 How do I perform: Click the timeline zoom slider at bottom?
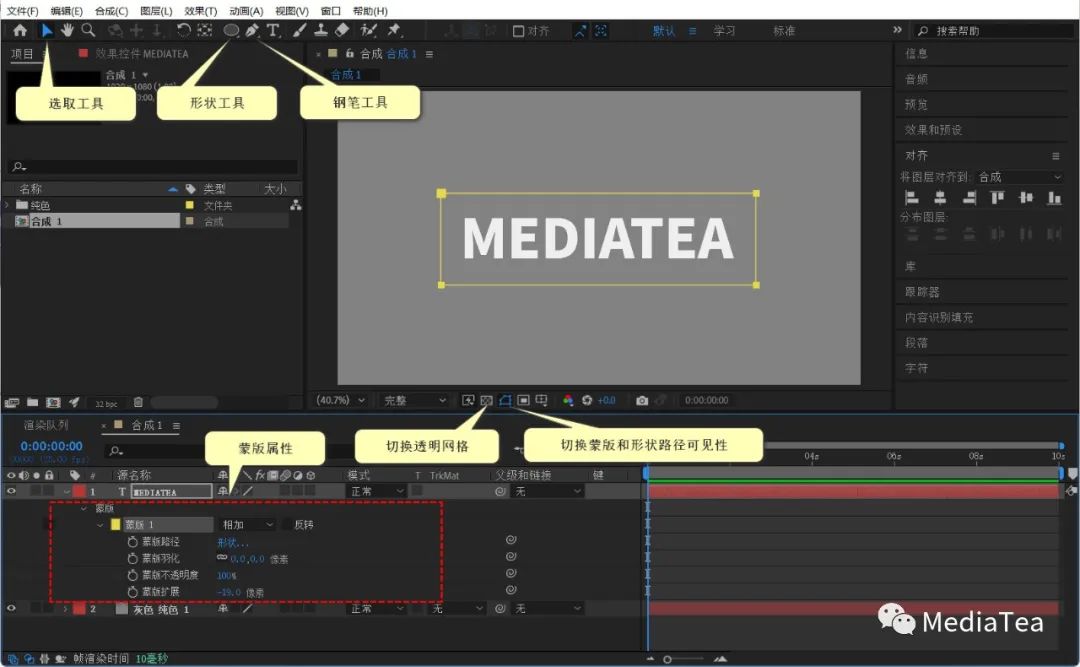coord(685,659)
